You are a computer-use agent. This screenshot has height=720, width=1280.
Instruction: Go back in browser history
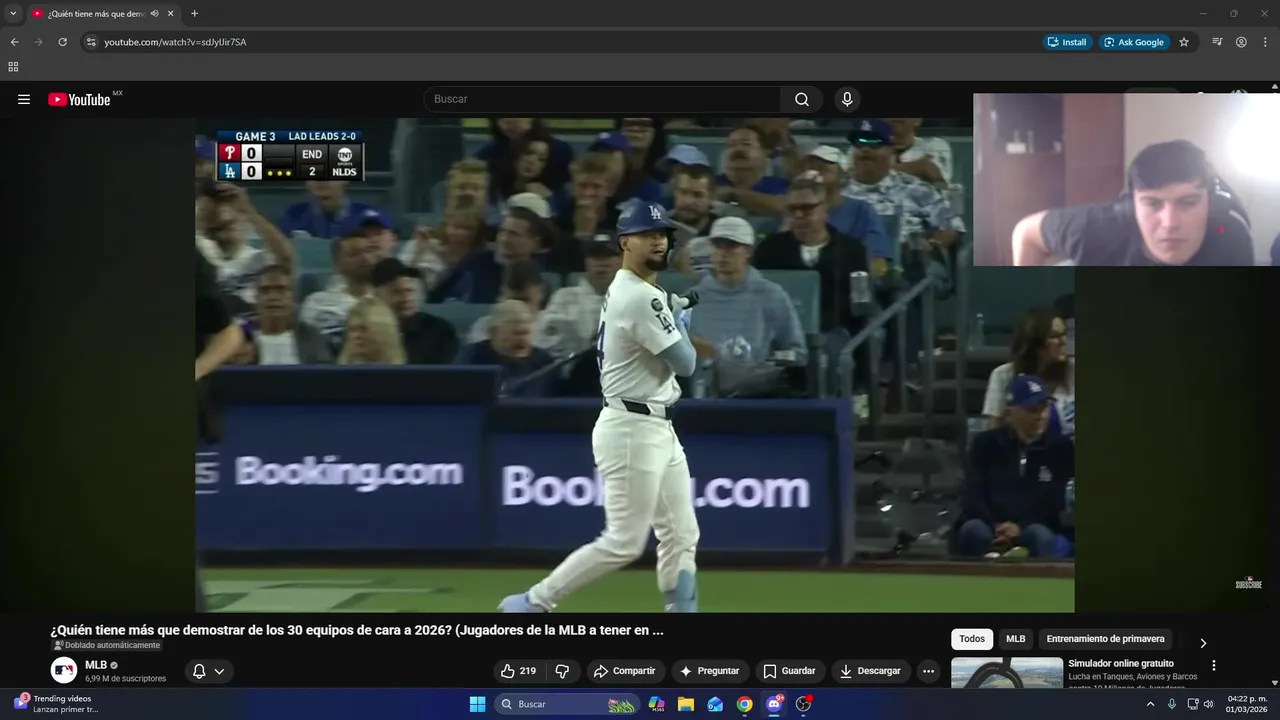(14, 42)
